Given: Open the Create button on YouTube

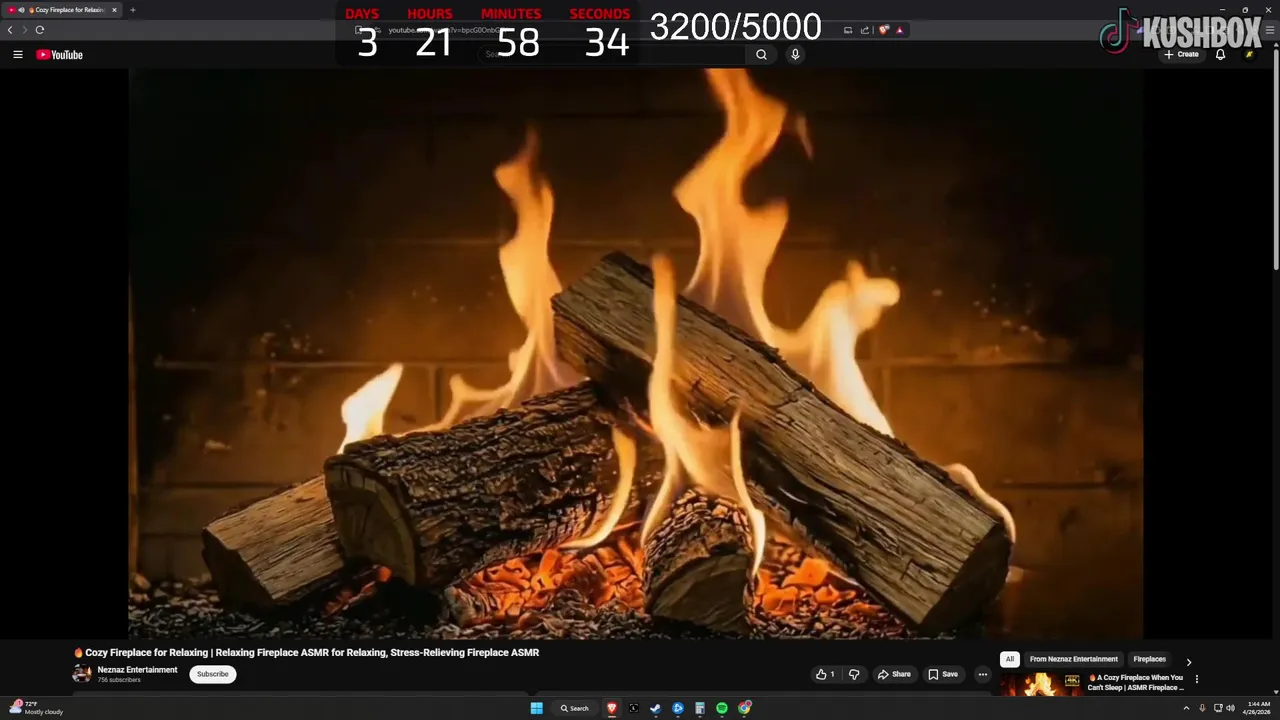Looking at the screenshot, I should pos(1181,54).
